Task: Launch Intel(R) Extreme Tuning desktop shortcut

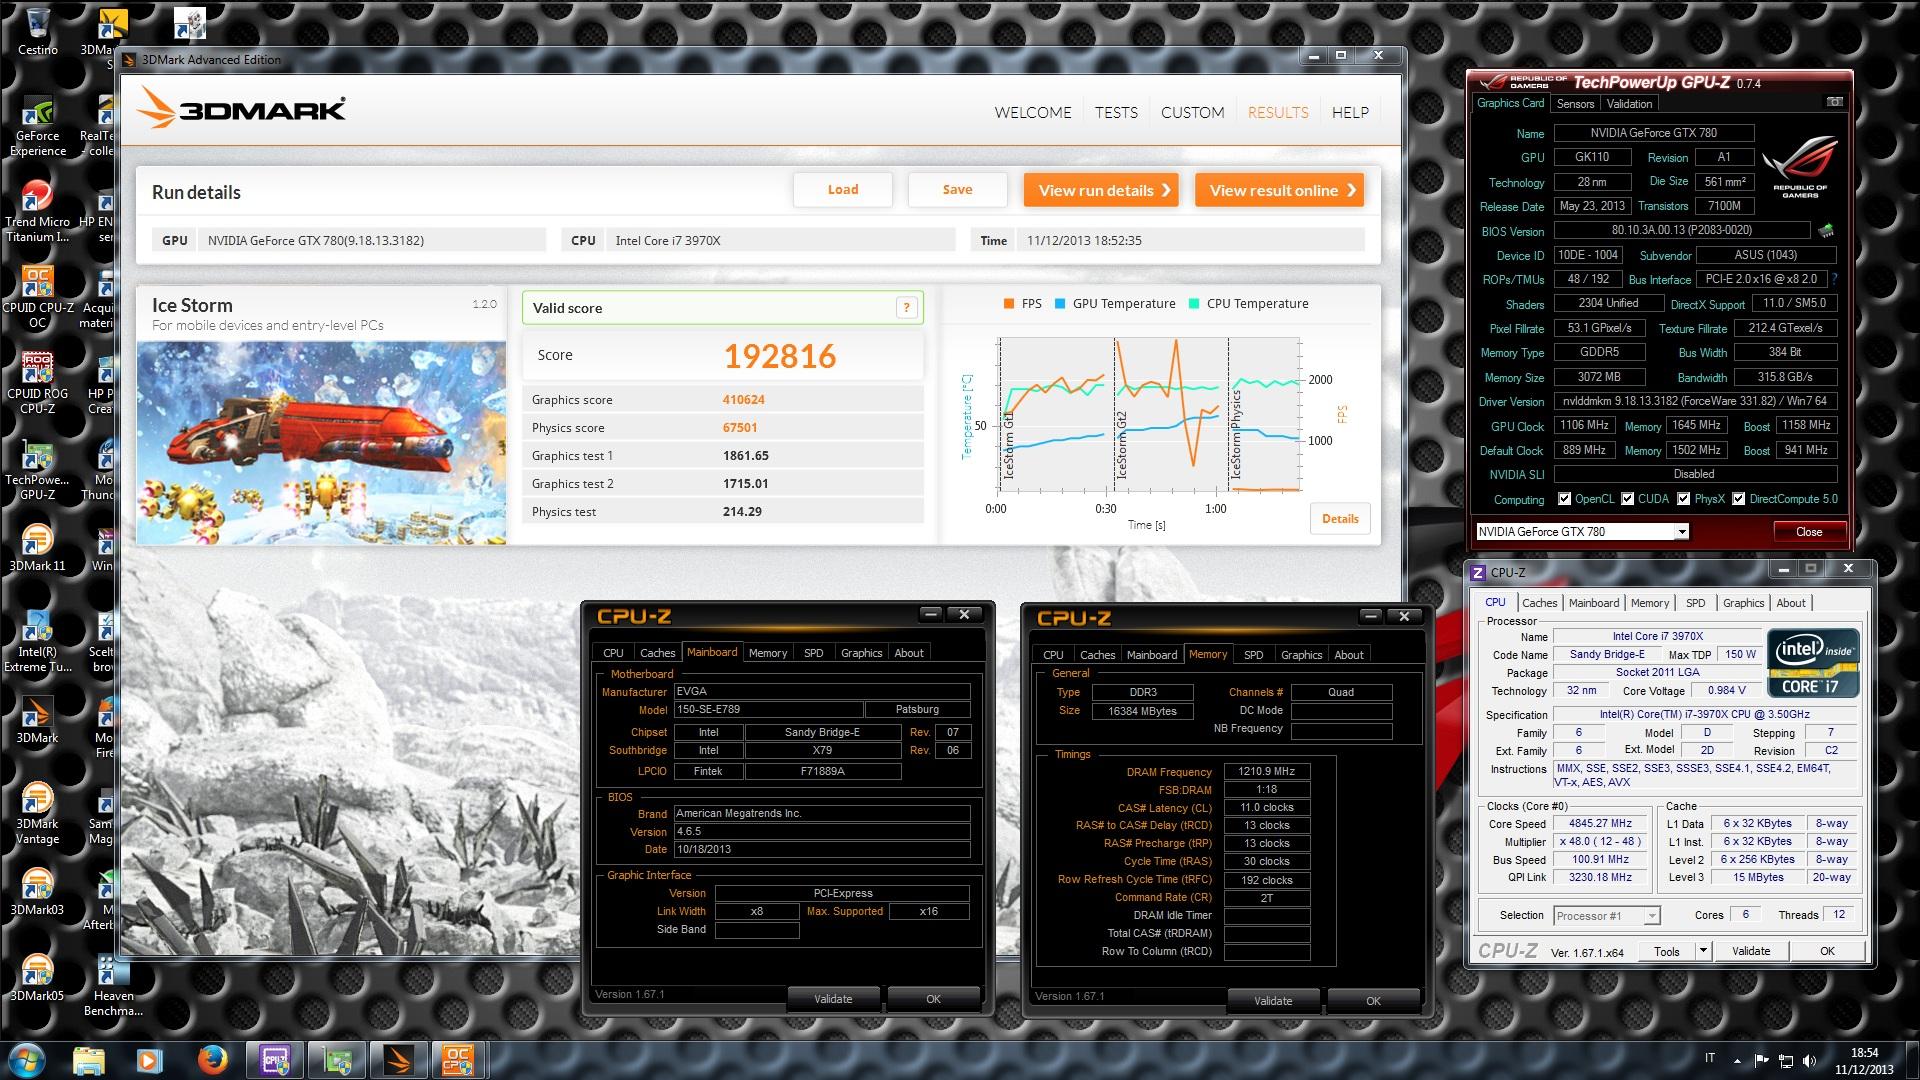Action: point(38,641)
